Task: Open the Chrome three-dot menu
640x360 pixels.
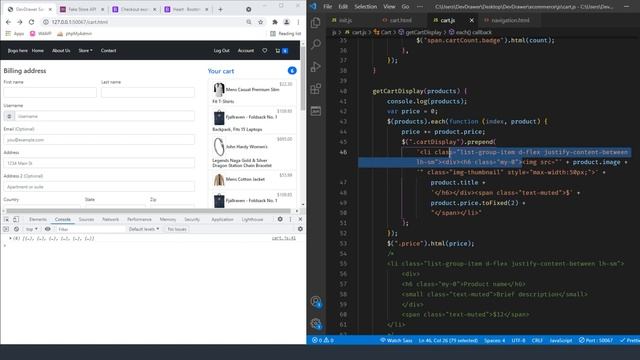Action: pyautogui.click(x=298, y=22)
